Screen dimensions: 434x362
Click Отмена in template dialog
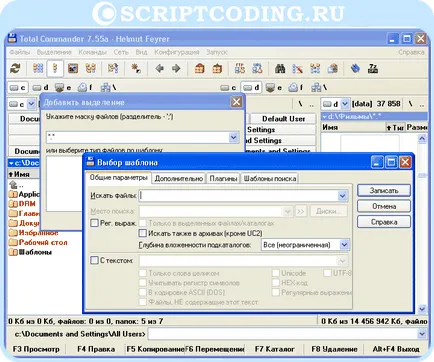click(384, 206)
